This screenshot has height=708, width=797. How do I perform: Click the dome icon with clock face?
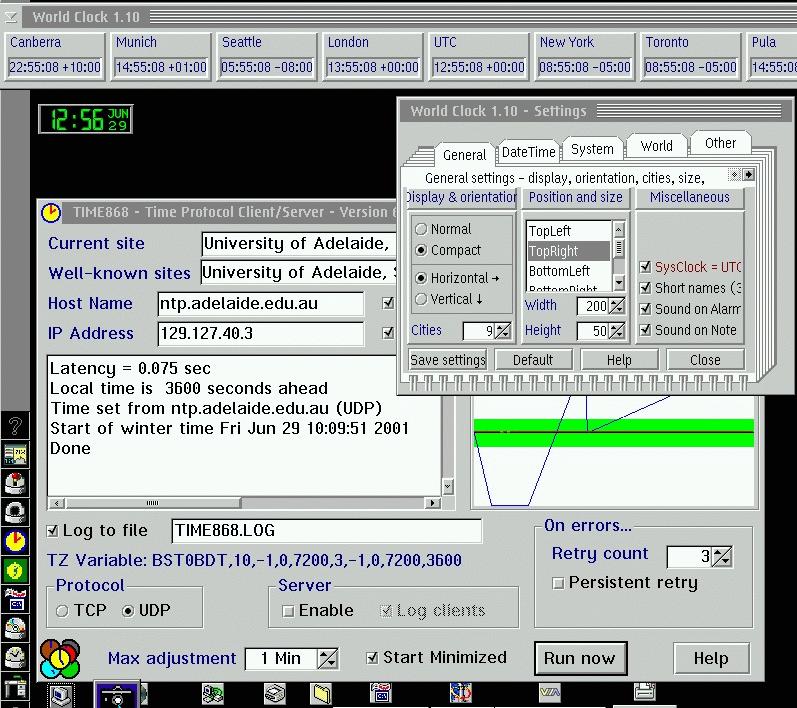15,658
